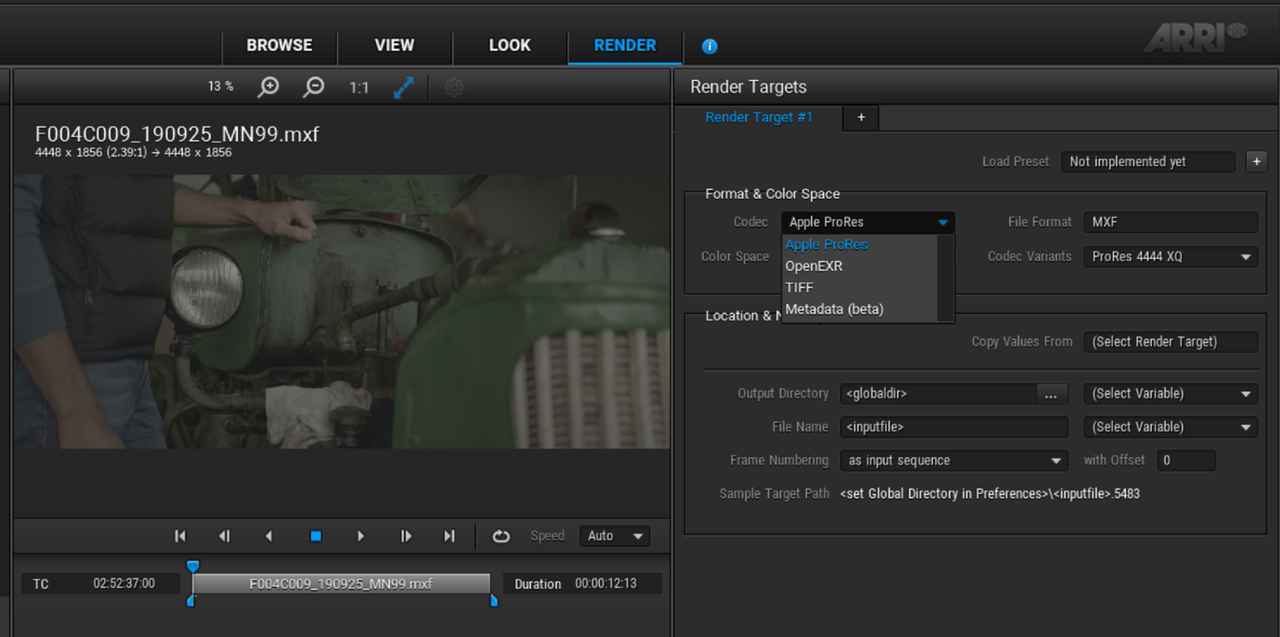Viewport: 1280px width, 637px height.
Task: Open the LOOK tab
Action: [x=510, y=45]
